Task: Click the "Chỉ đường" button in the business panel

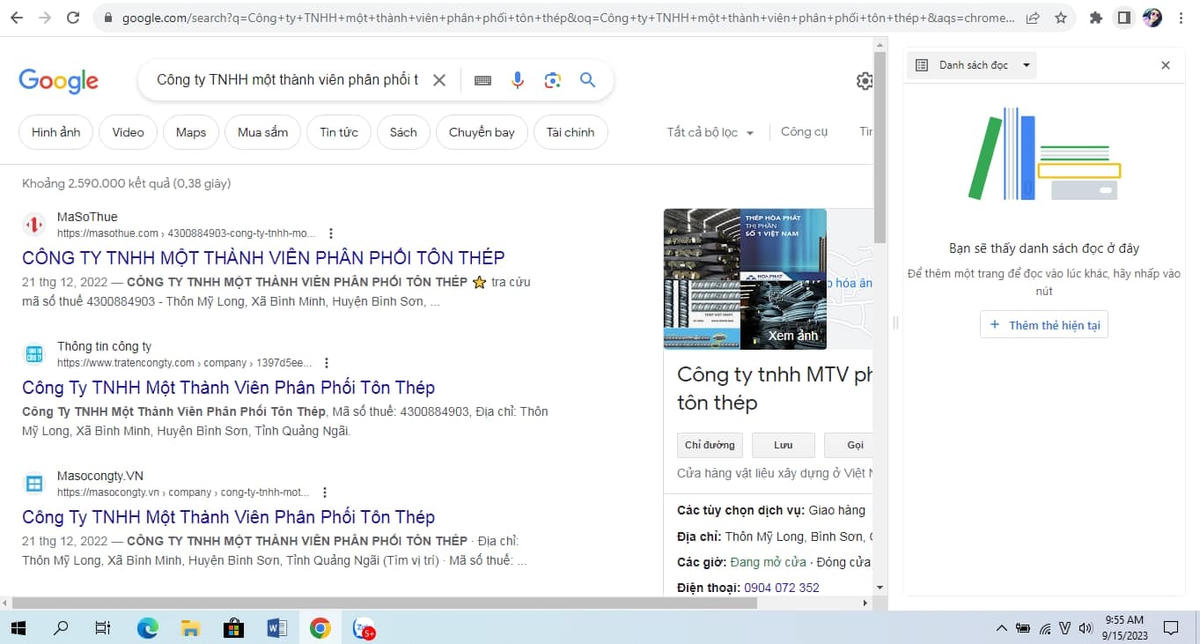Action: 709,444
